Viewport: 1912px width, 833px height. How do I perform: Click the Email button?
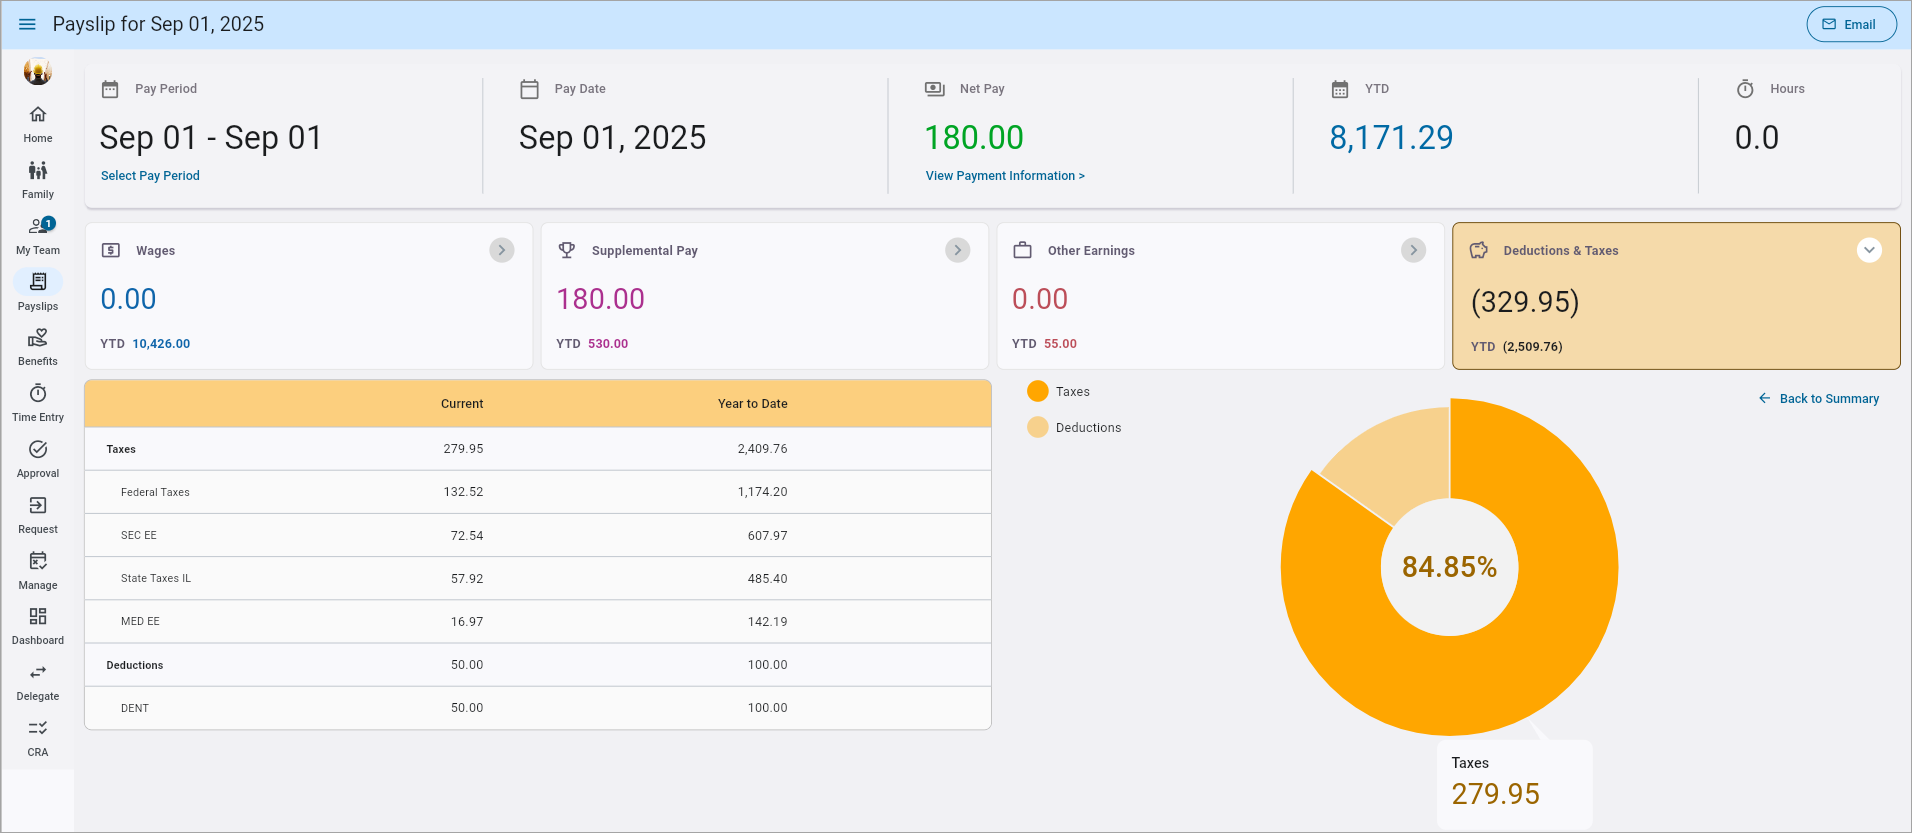pos(1851,24)
